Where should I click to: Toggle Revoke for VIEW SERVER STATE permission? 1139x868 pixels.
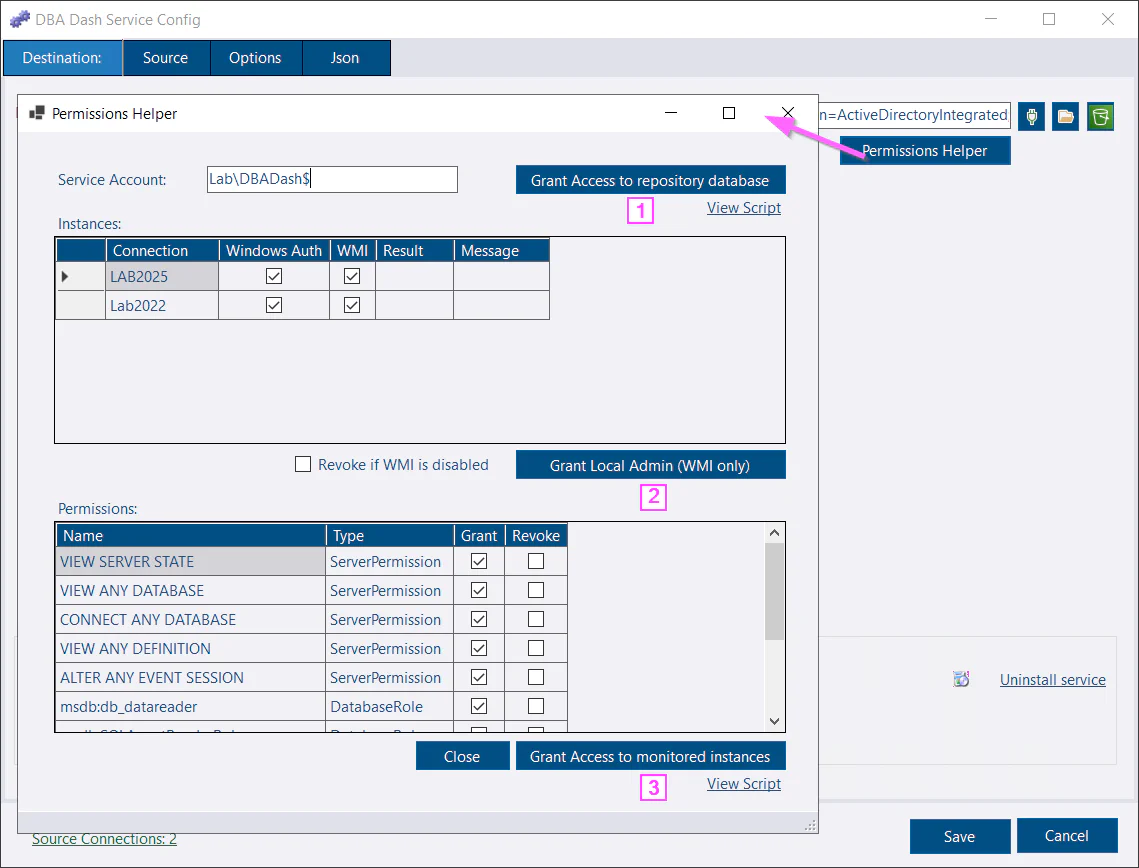point(535,561)
